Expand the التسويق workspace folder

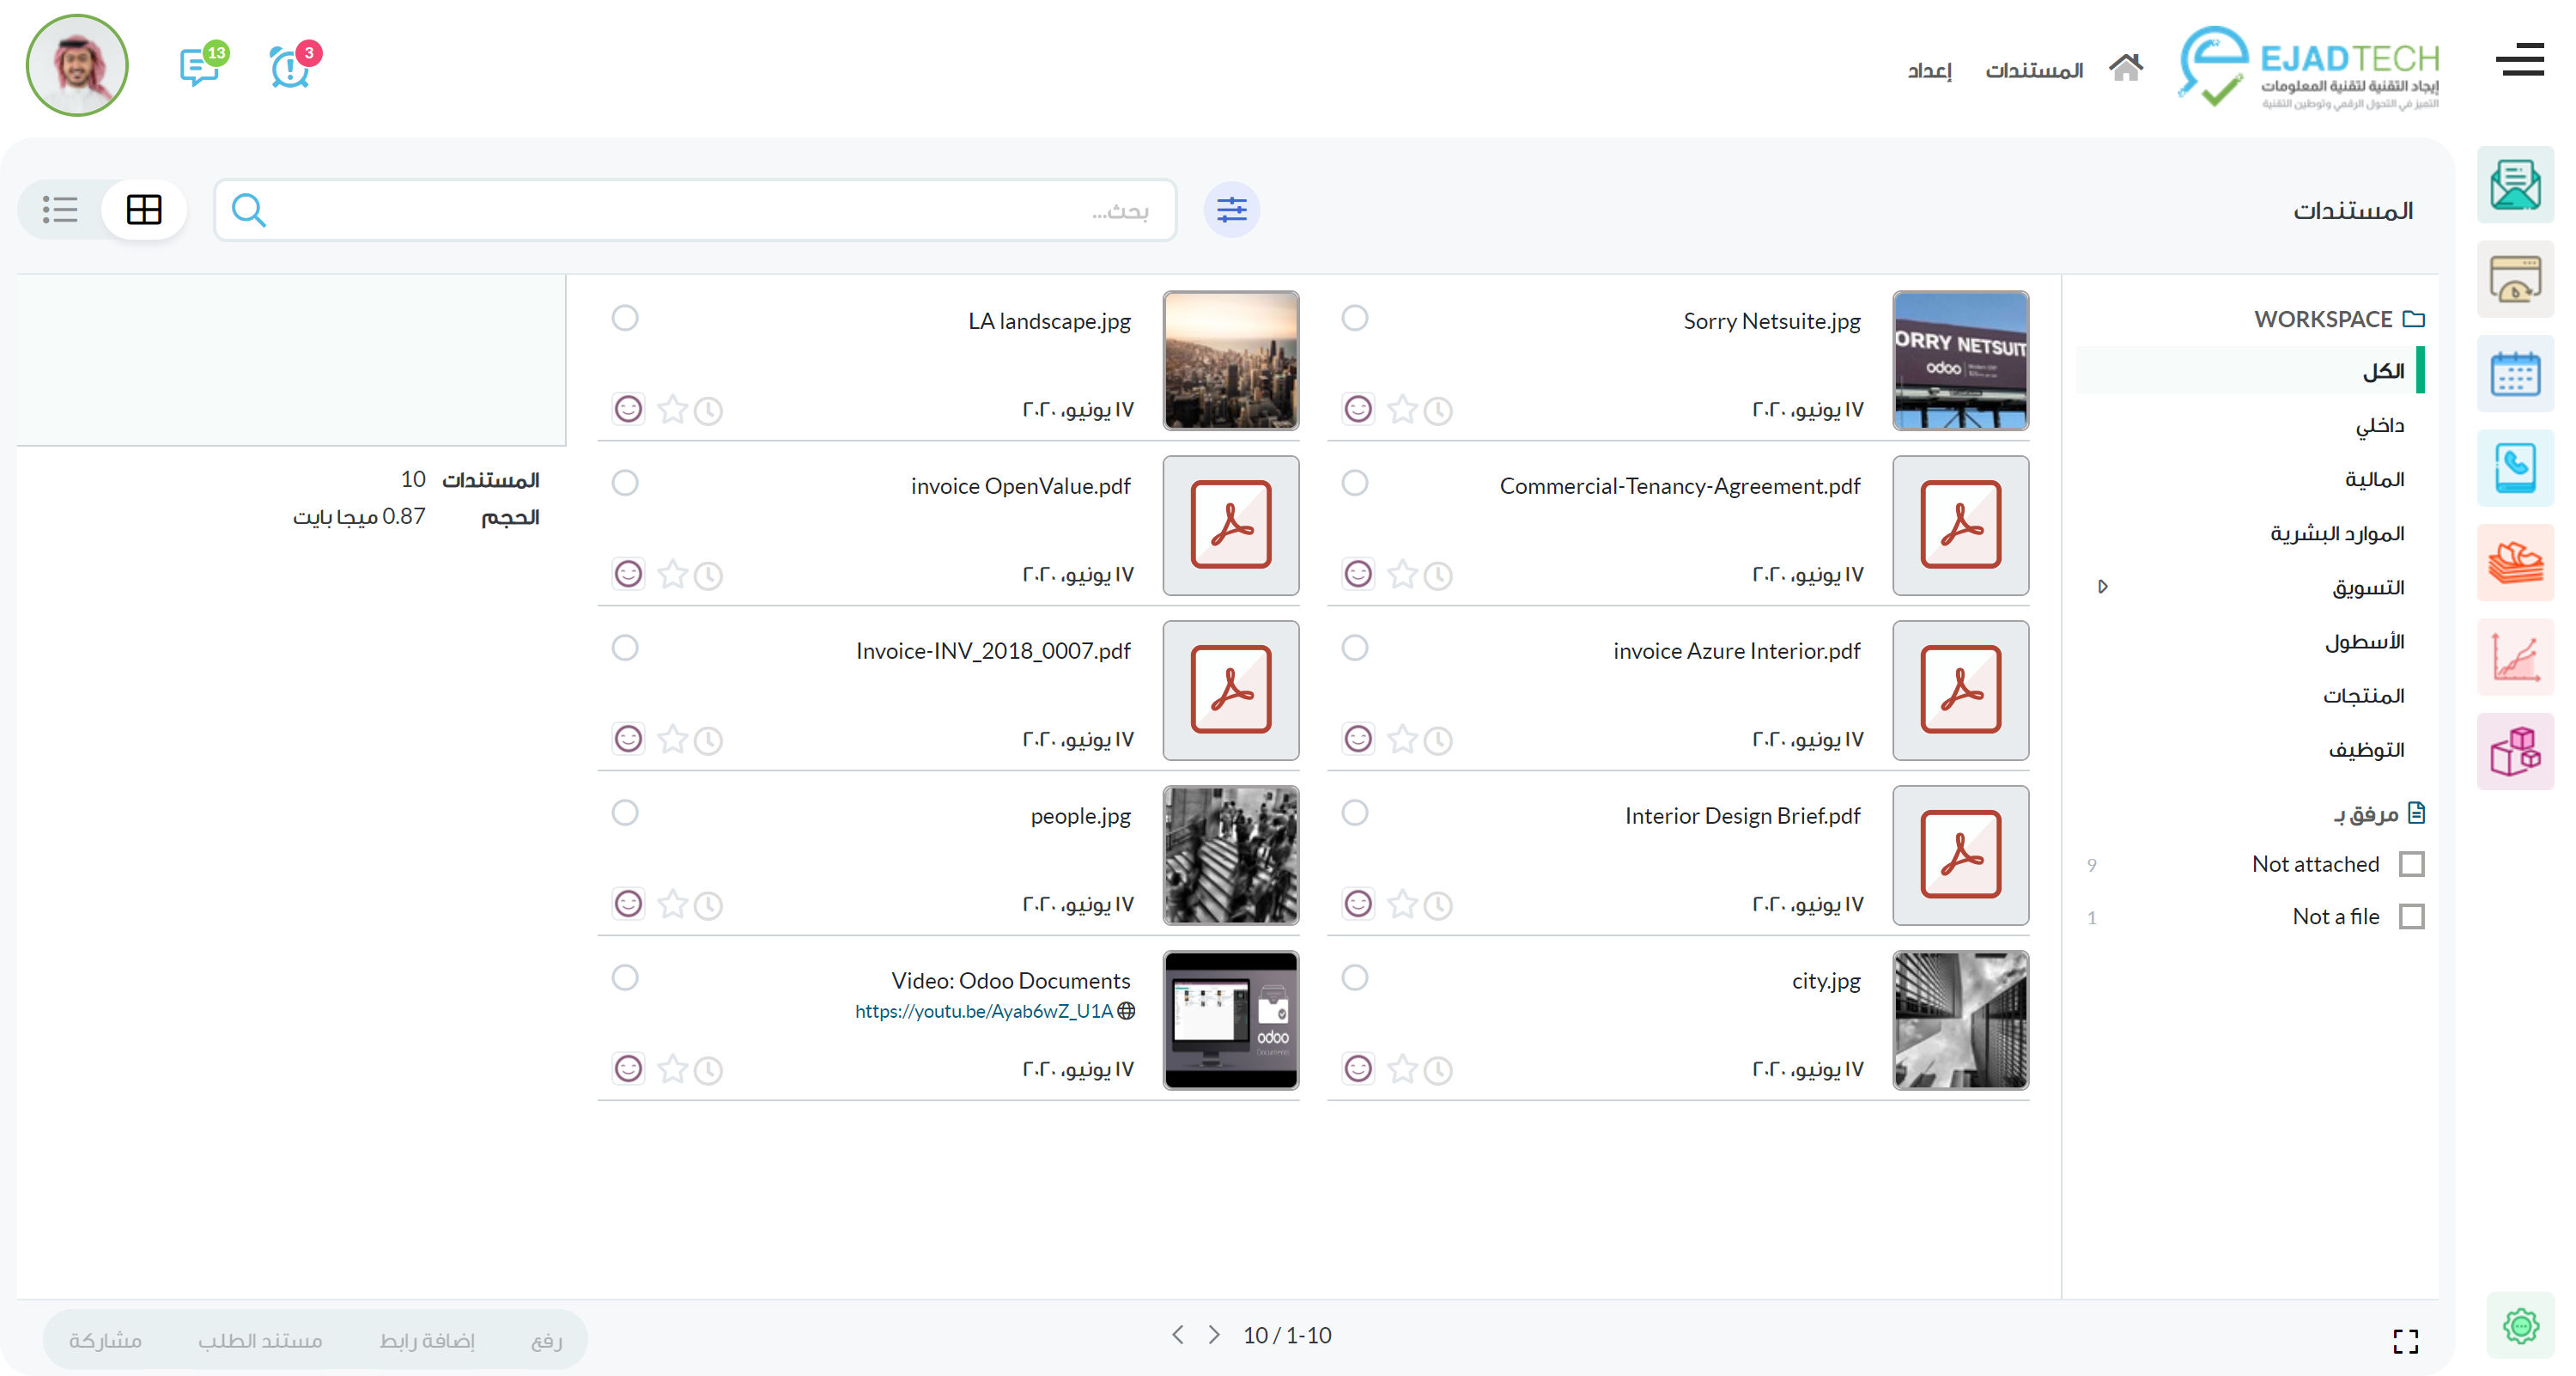[x=2102, y=587]
